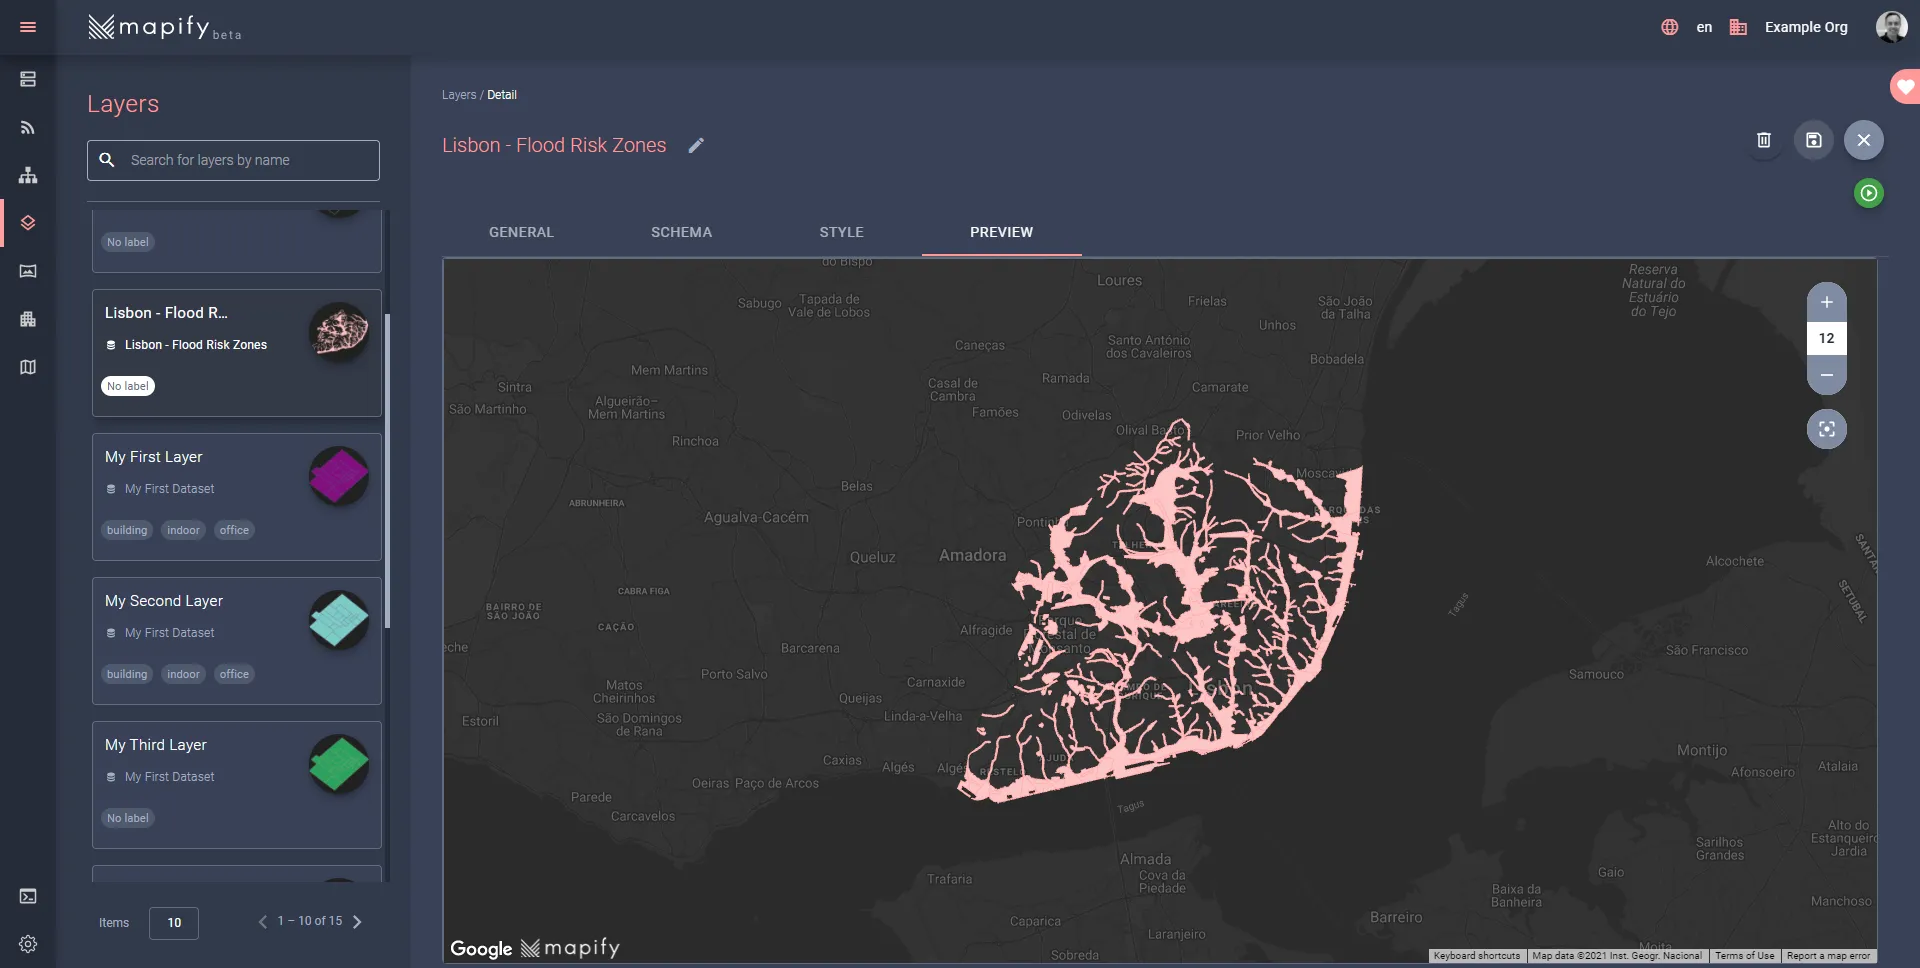Screen dimensions: 1920x968
Task: Click the layers list scrollbar
Action: coord(388,470)
